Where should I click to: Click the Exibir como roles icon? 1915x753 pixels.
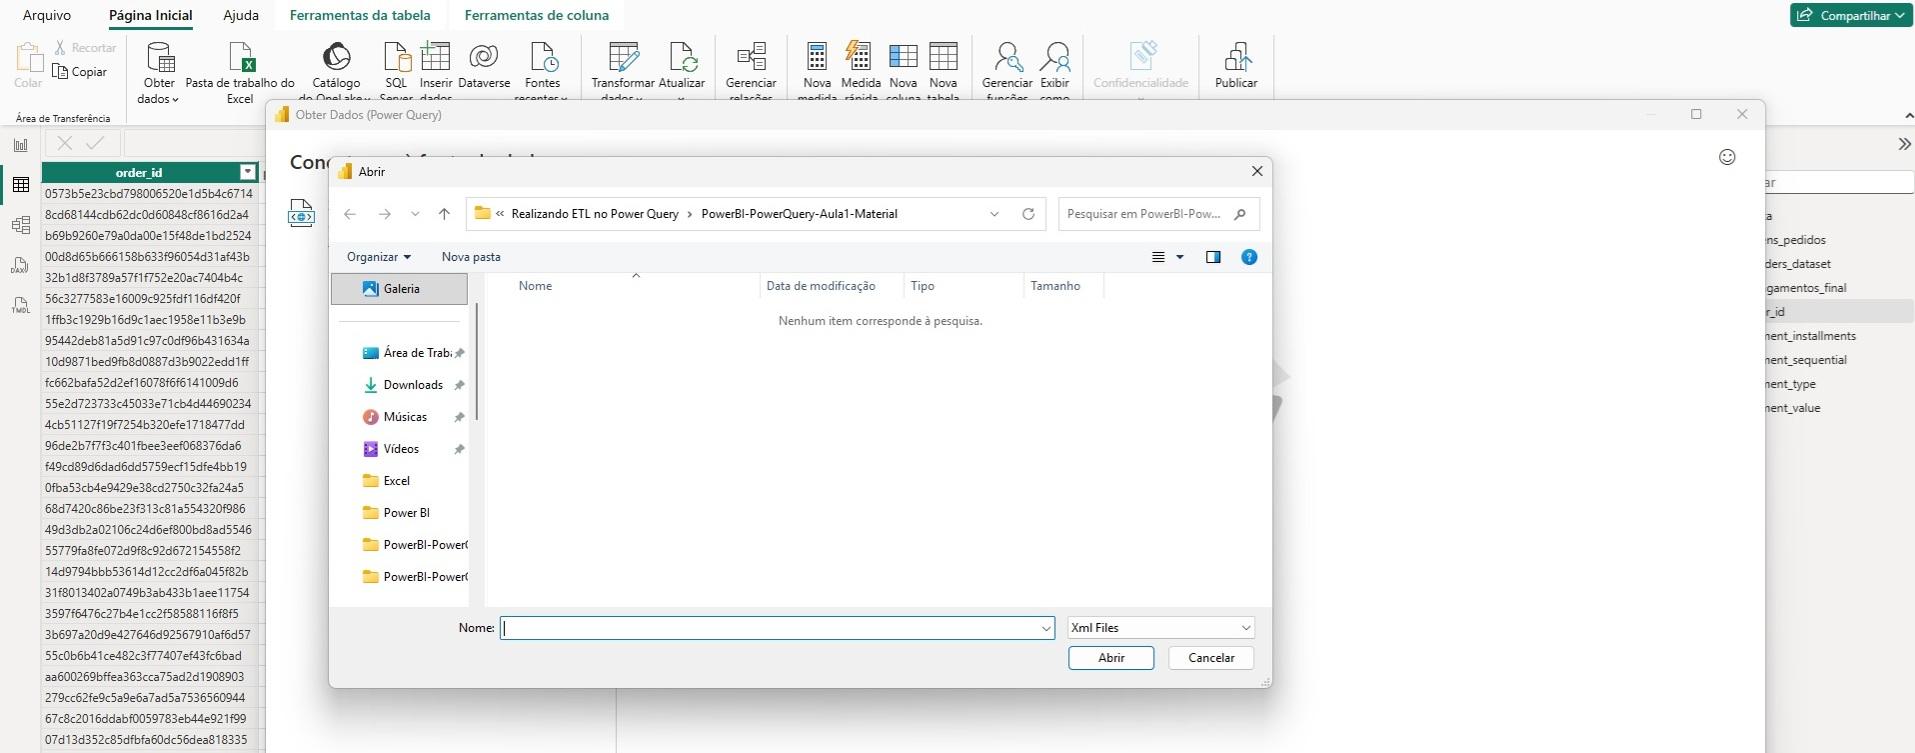pos(1055,57)
